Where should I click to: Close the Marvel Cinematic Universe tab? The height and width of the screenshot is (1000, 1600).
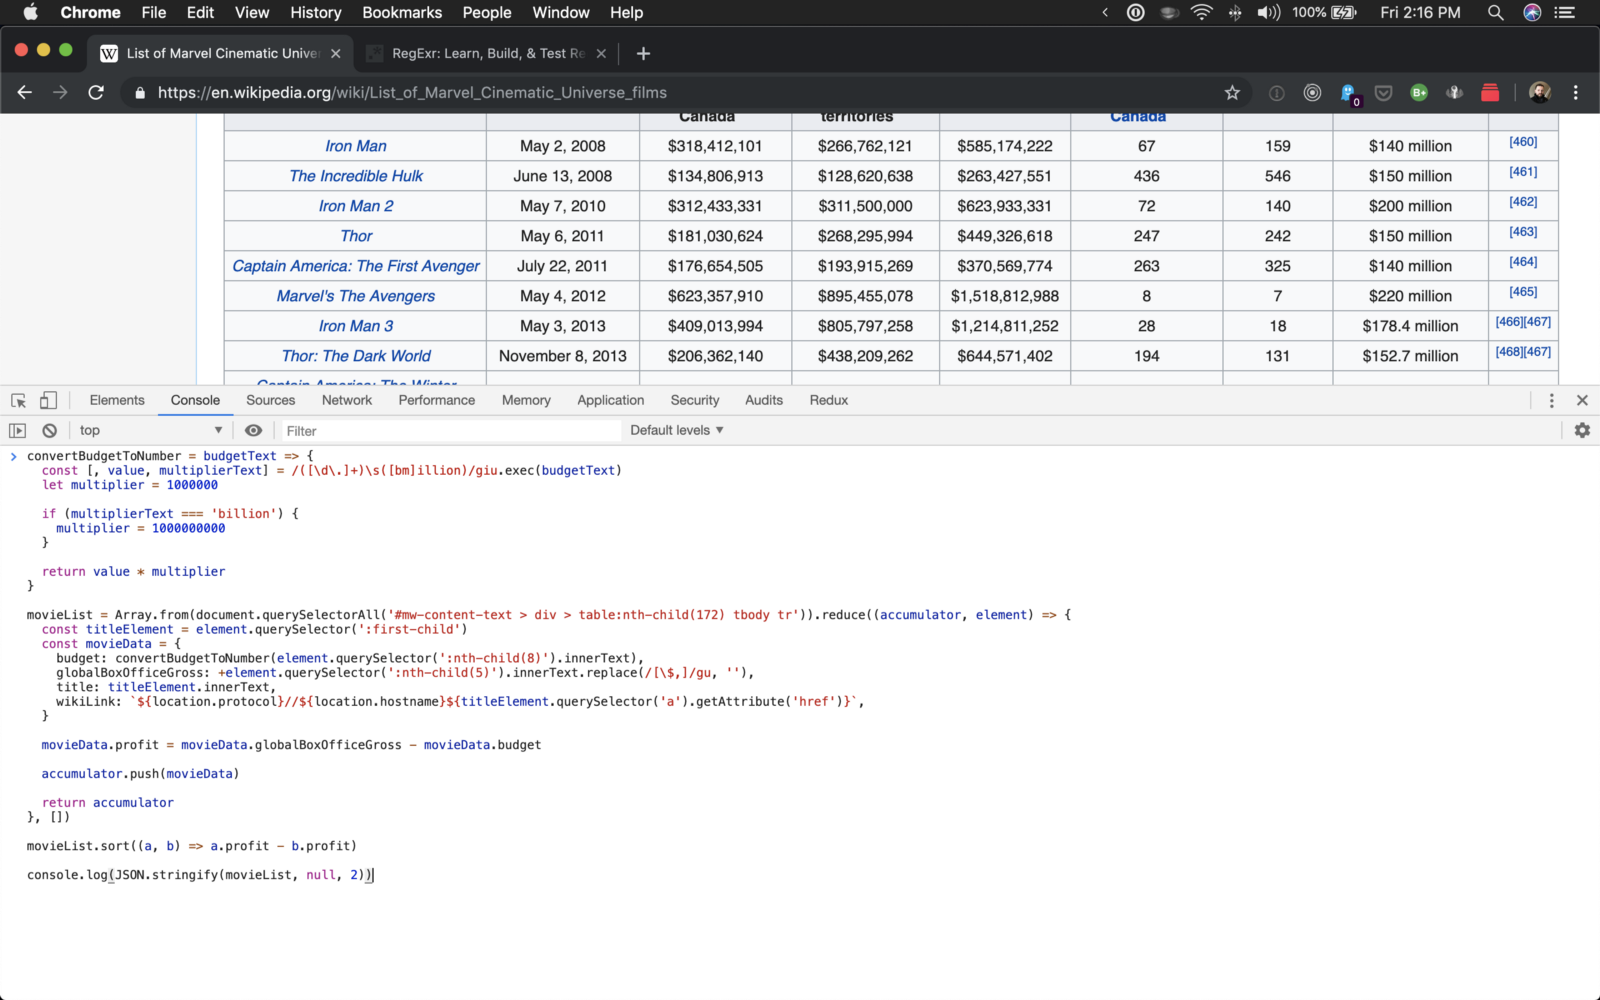336,53
